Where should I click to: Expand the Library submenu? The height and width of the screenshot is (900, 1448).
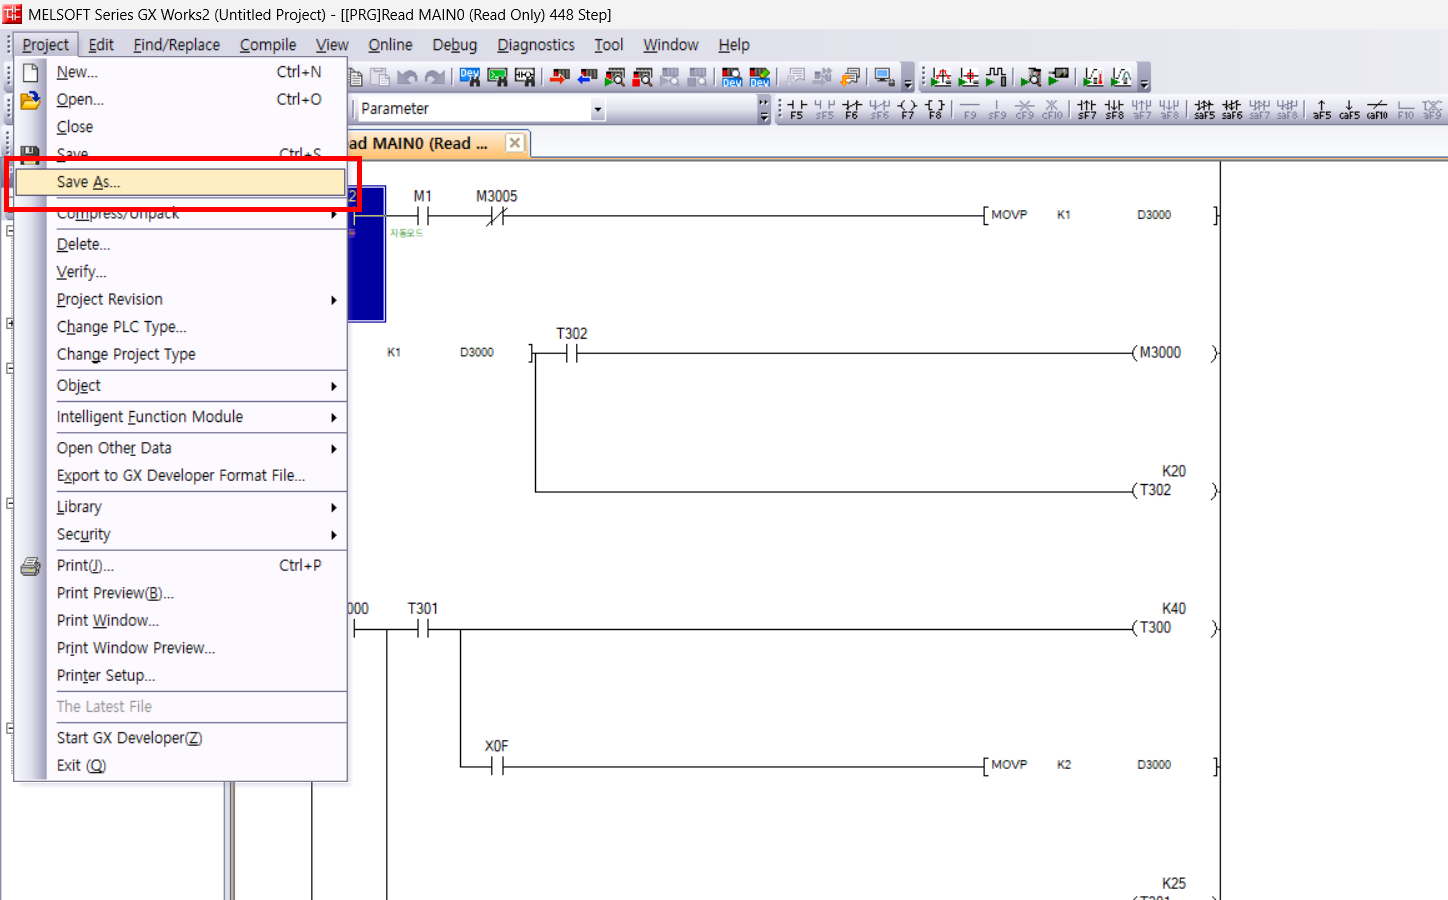click(x=334, y=507)
